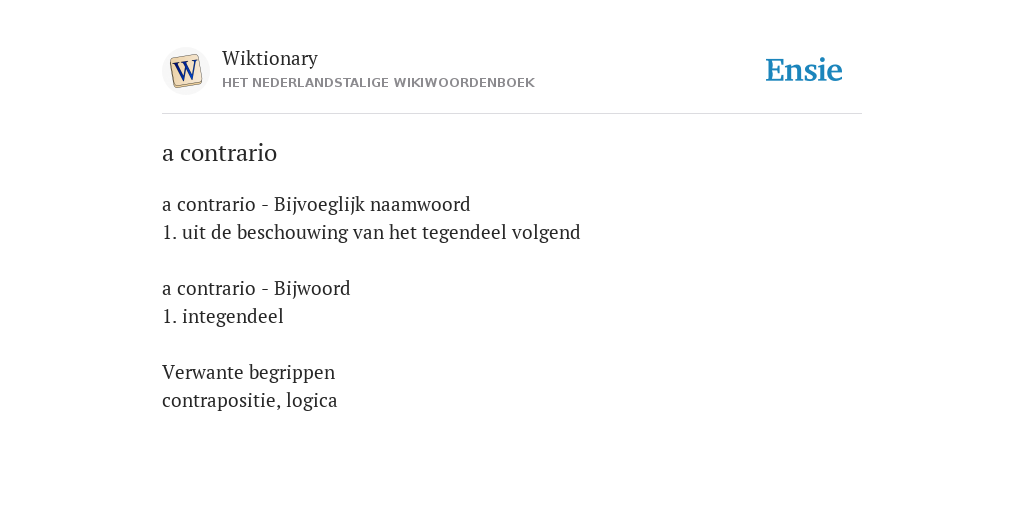Open the Ensie logo link
The image size is (1024, 512).
804,70
